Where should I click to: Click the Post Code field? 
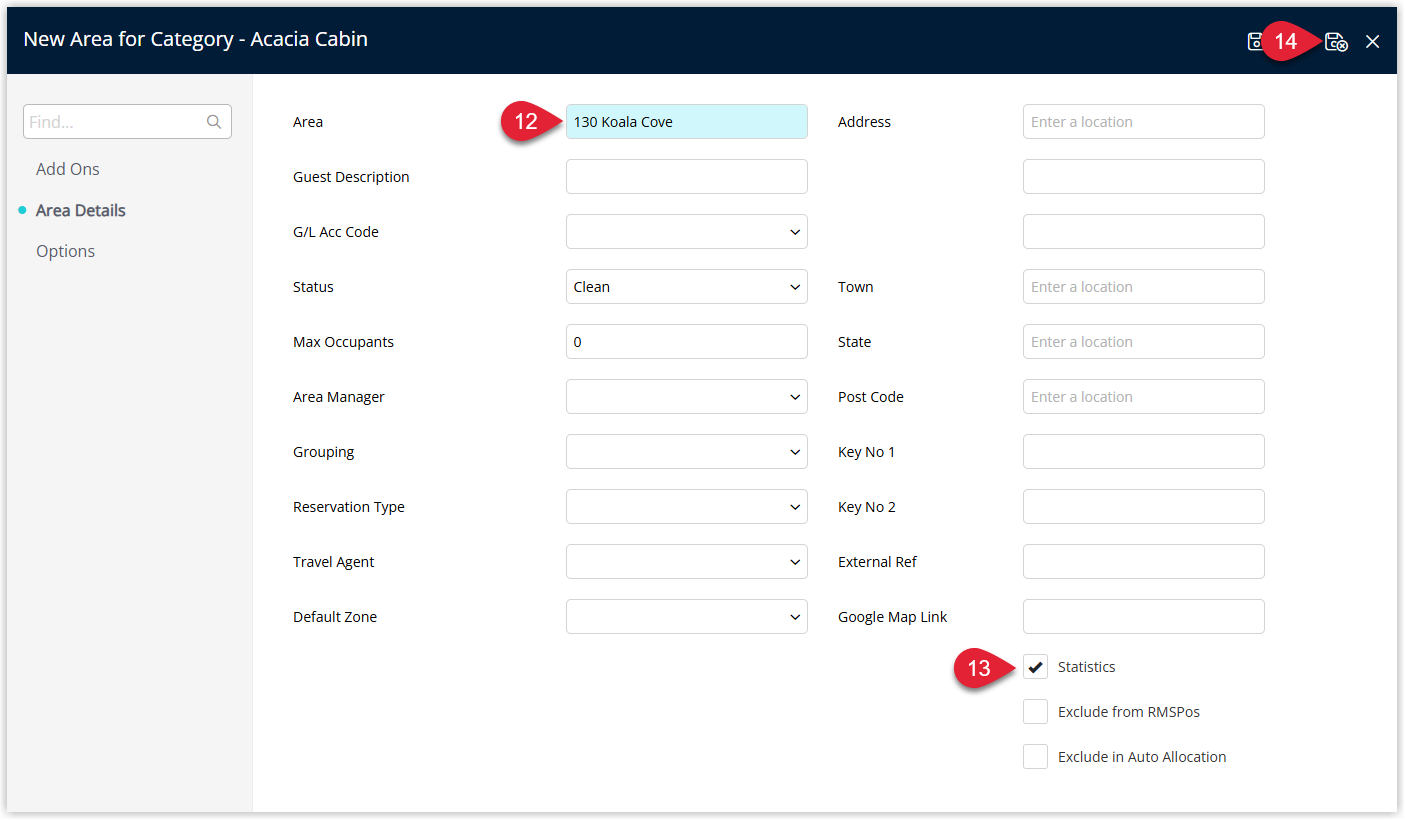pos(1144,397)
